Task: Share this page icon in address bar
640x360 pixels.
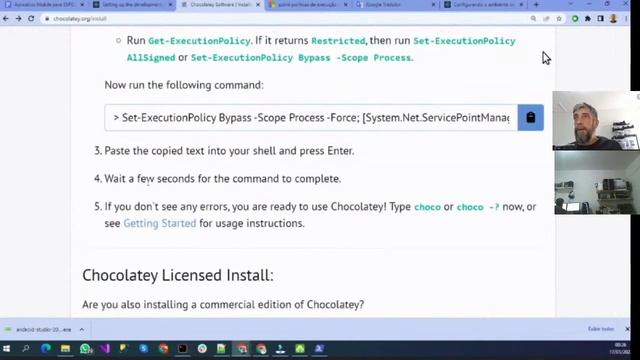Action: 546,19
